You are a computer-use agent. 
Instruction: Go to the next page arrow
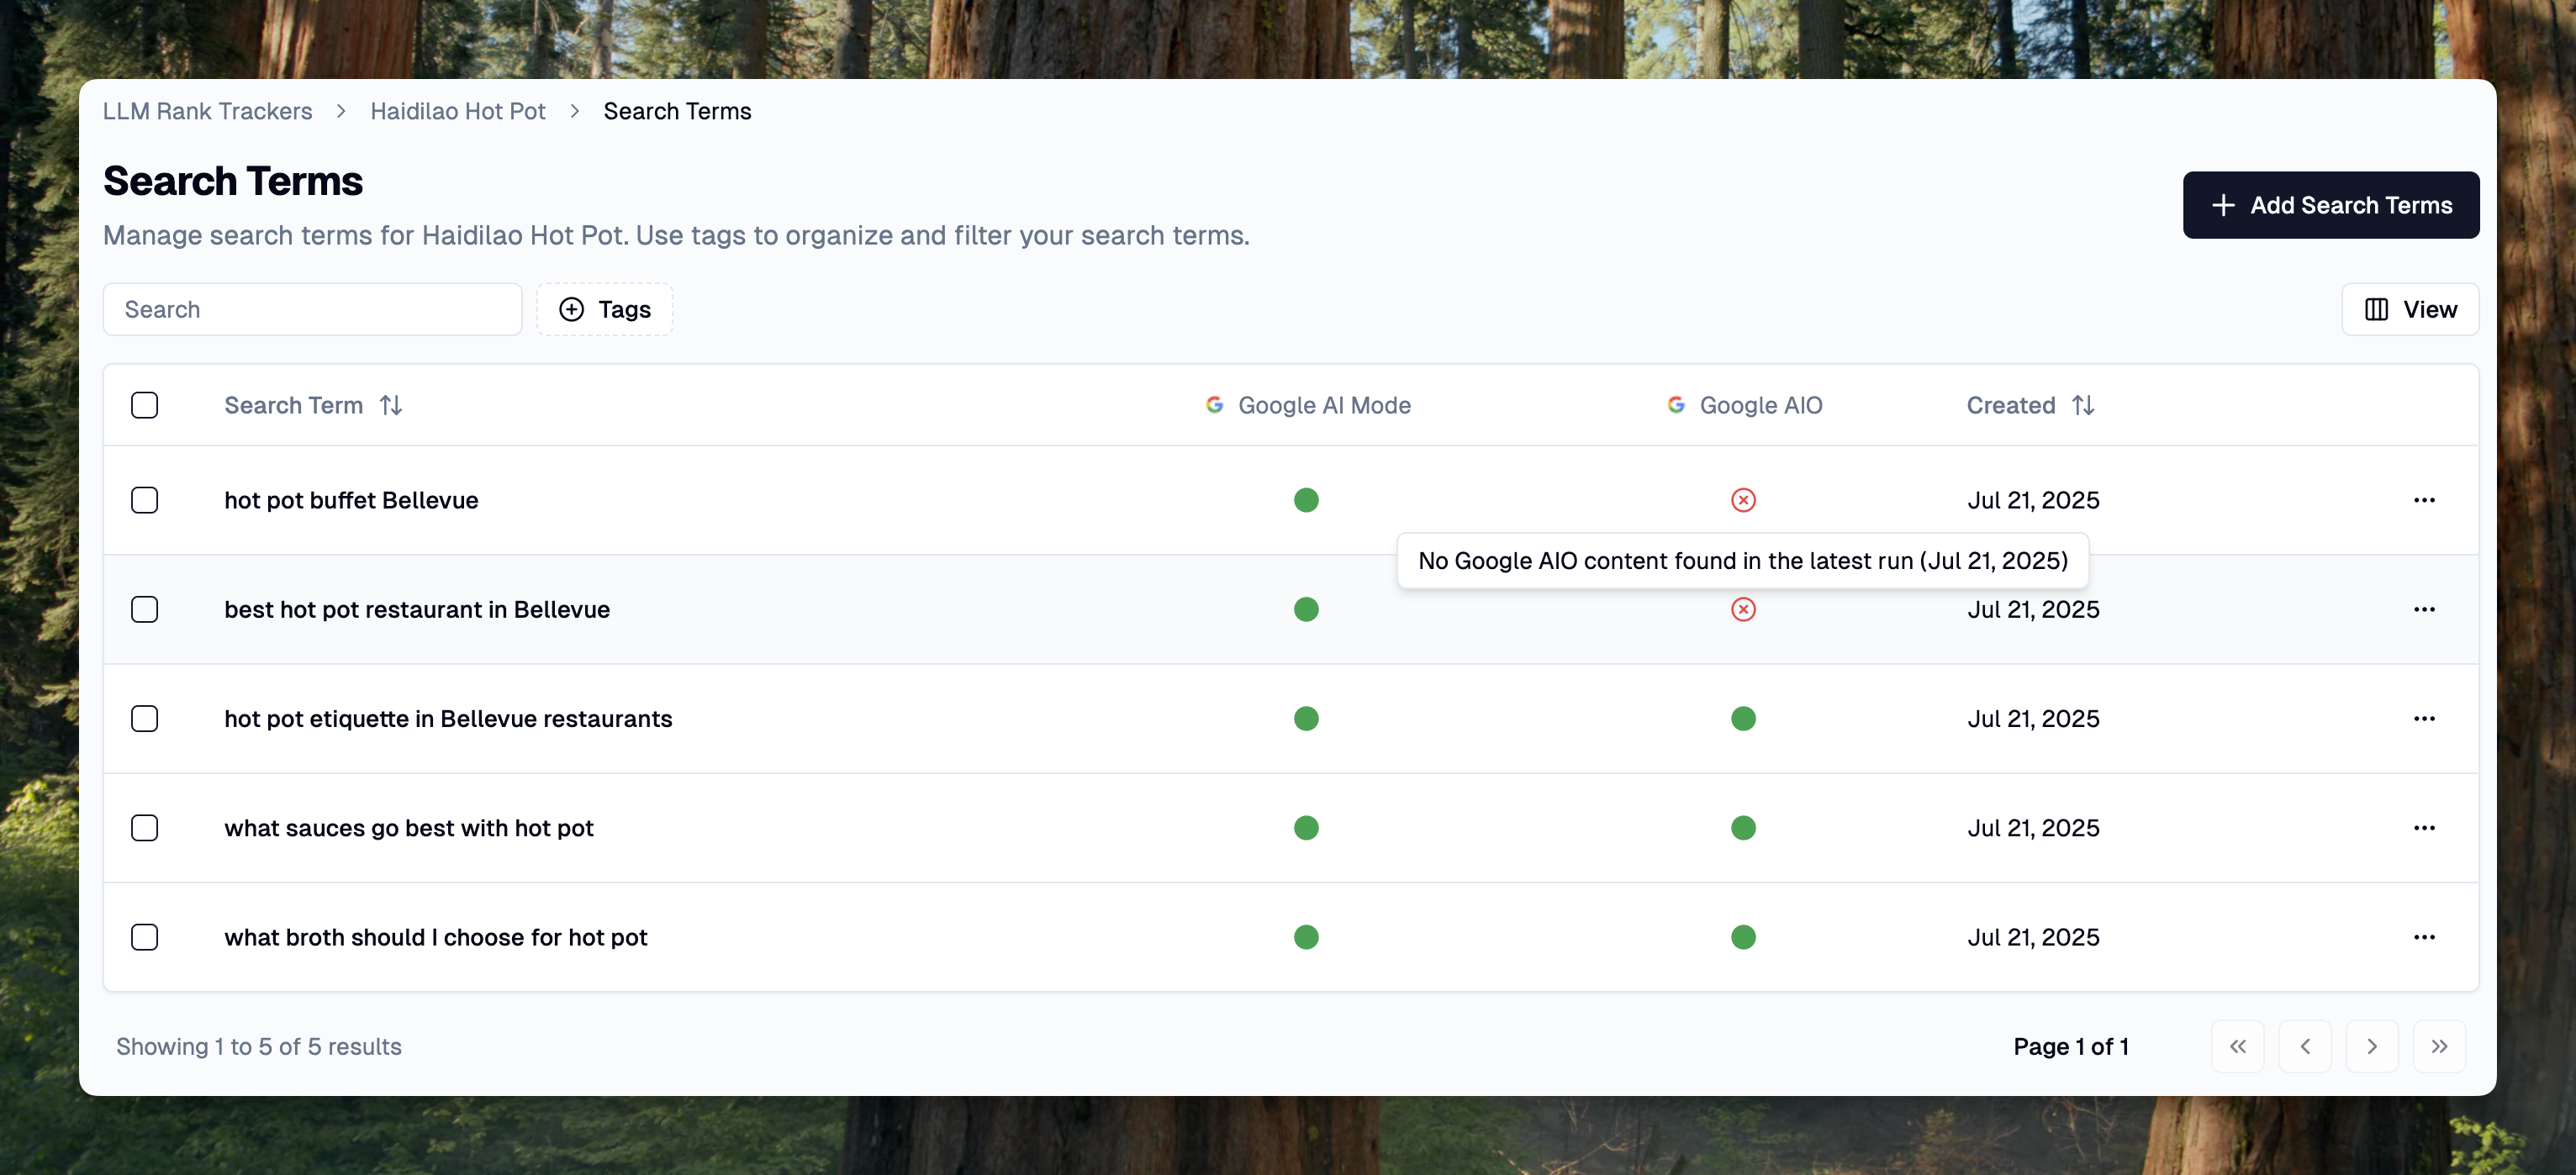pyautogui.click(x=2371, y=1046)
